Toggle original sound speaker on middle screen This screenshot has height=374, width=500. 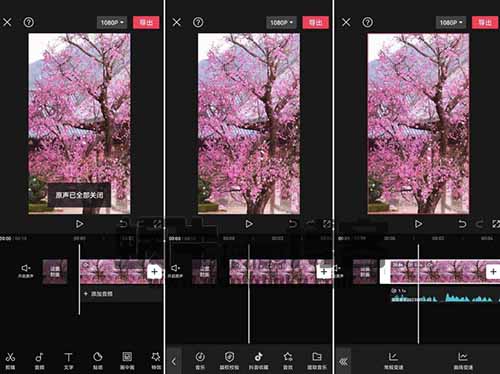coord(175,271)
